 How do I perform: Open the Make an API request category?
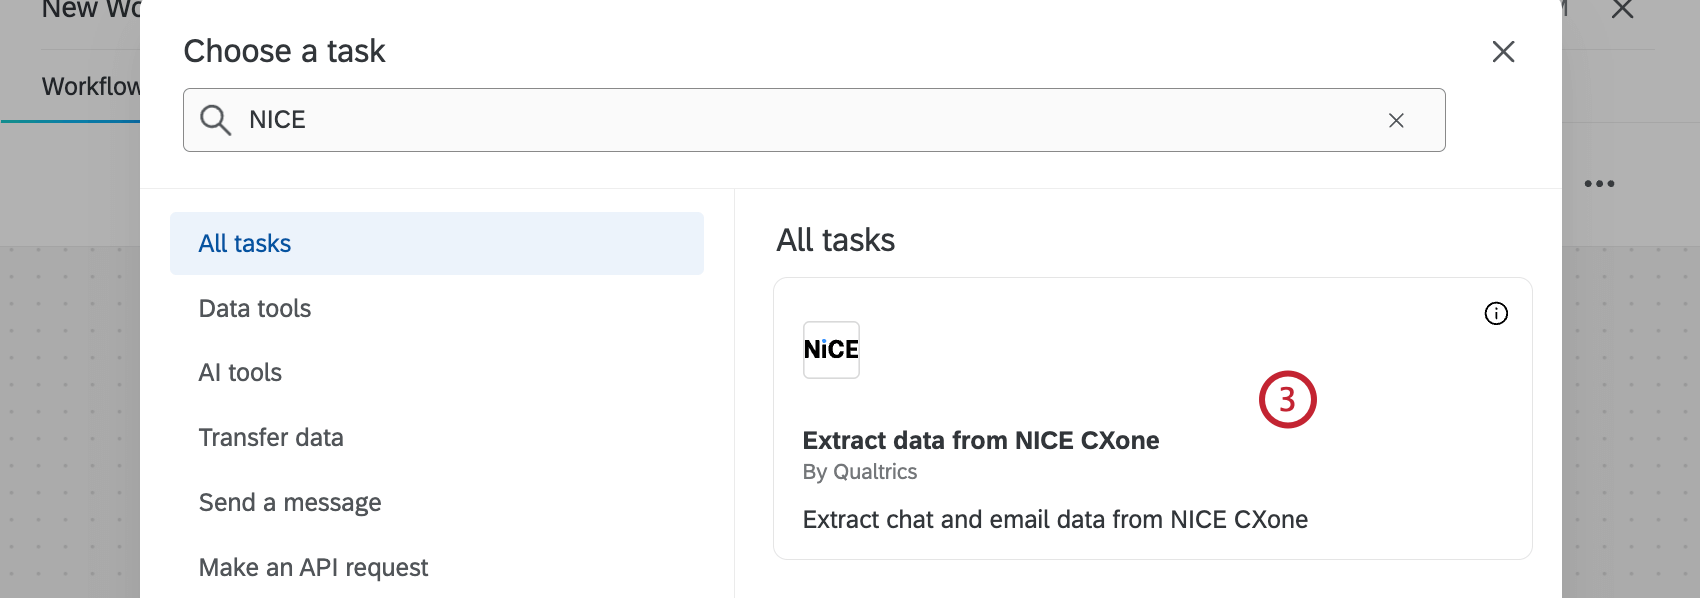(314, 567)
